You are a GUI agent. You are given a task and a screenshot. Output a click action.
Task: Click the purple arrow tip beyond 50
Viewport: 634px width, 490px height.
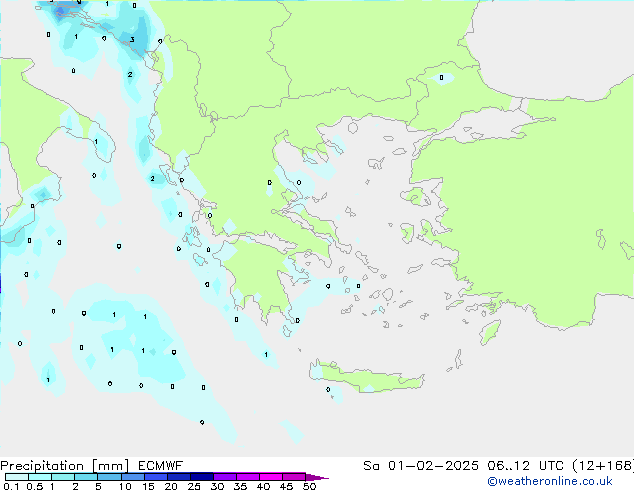(x=317, y=477)
